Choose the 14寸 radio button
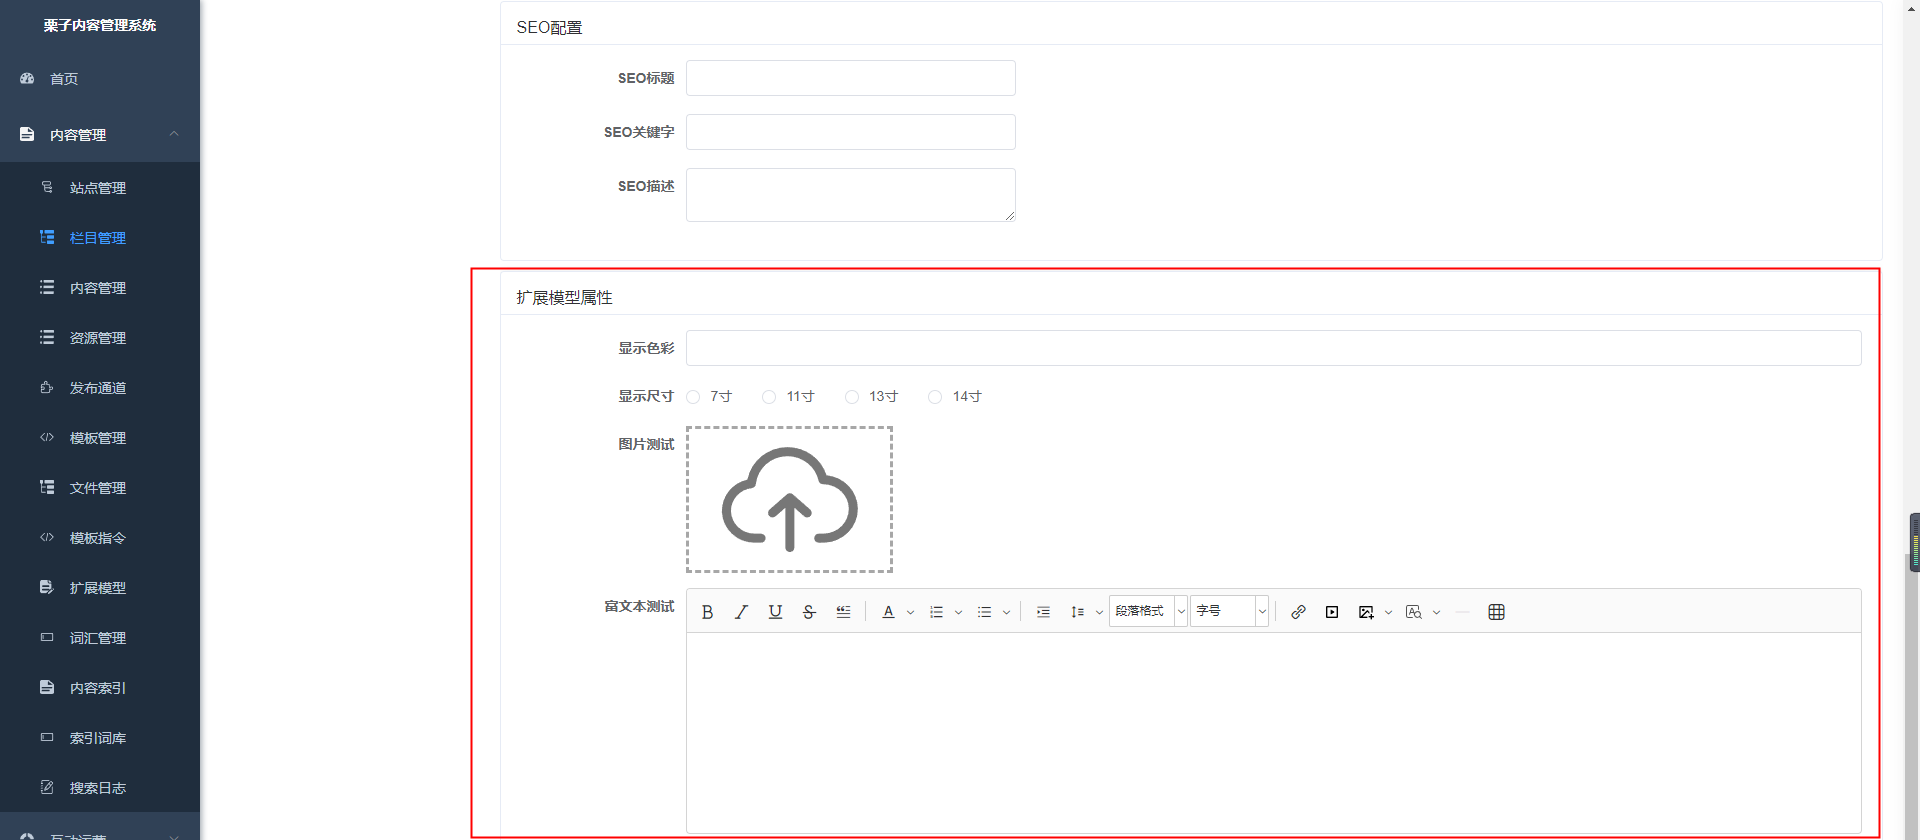 click(935, 397)
